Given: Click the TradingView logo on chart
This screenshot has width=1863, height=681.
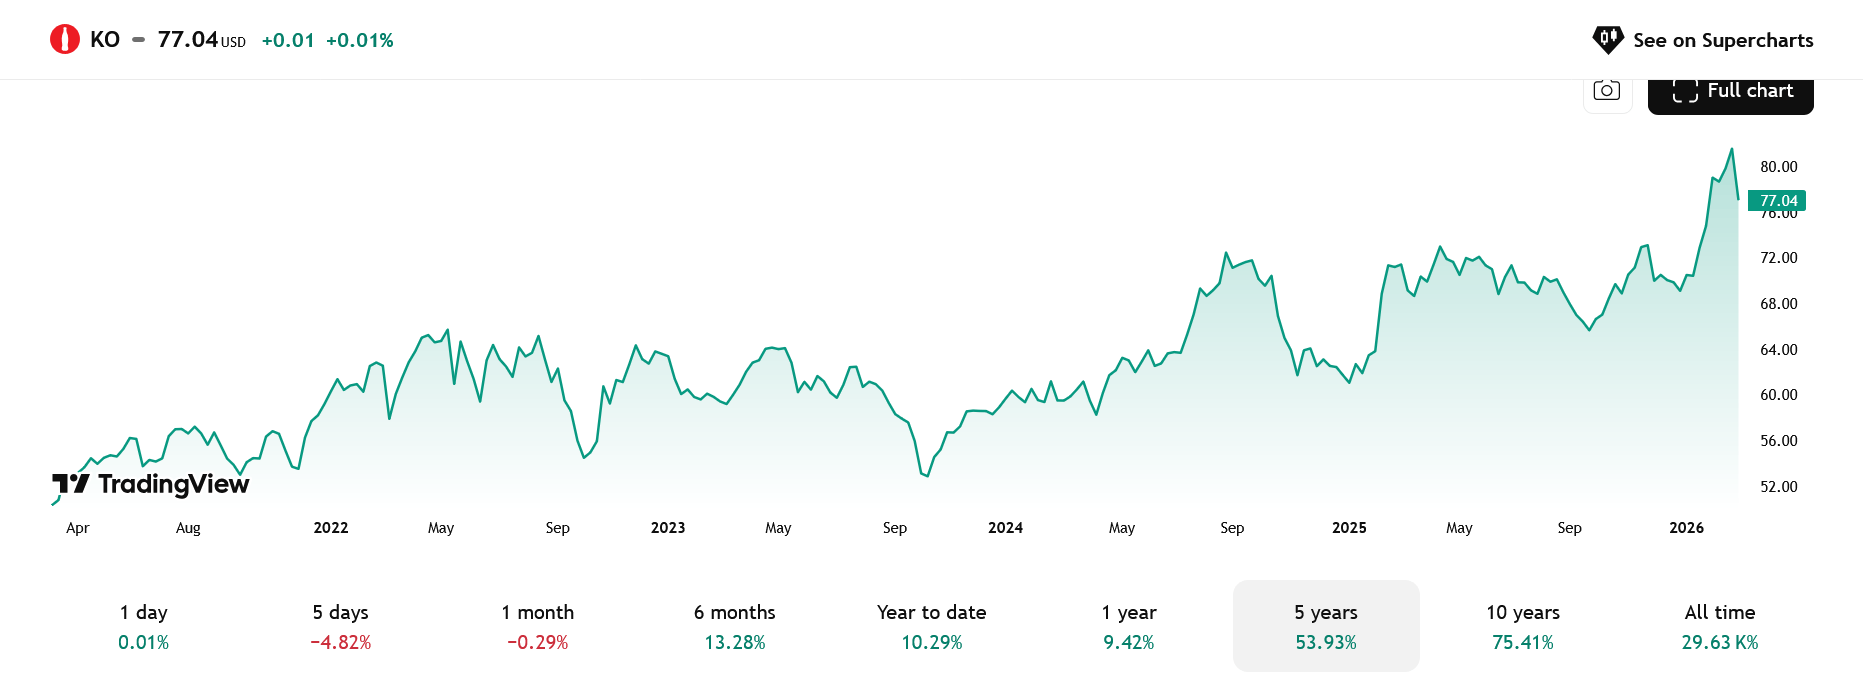Looking at the screenshot, I should point(151,485).
